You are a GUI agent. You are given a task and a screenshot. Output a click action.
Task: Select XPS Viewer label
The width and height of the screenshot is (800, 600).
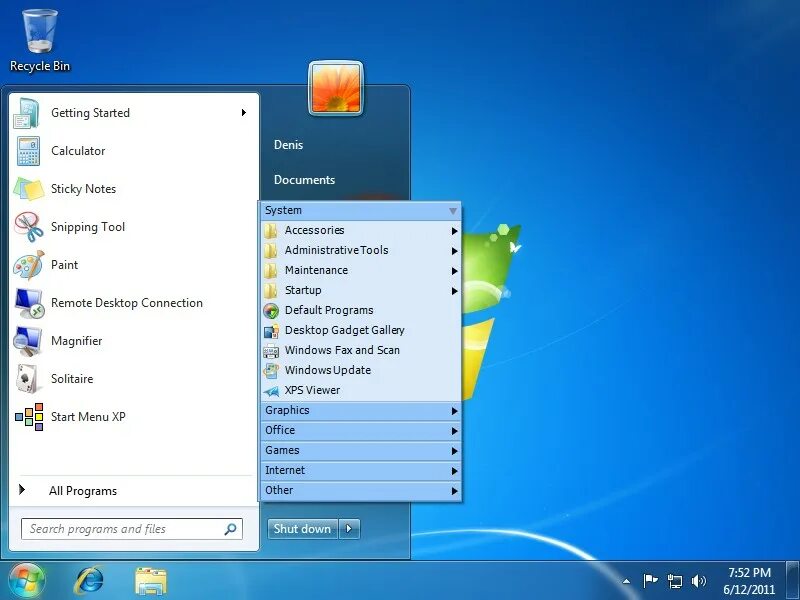(312, 391)
